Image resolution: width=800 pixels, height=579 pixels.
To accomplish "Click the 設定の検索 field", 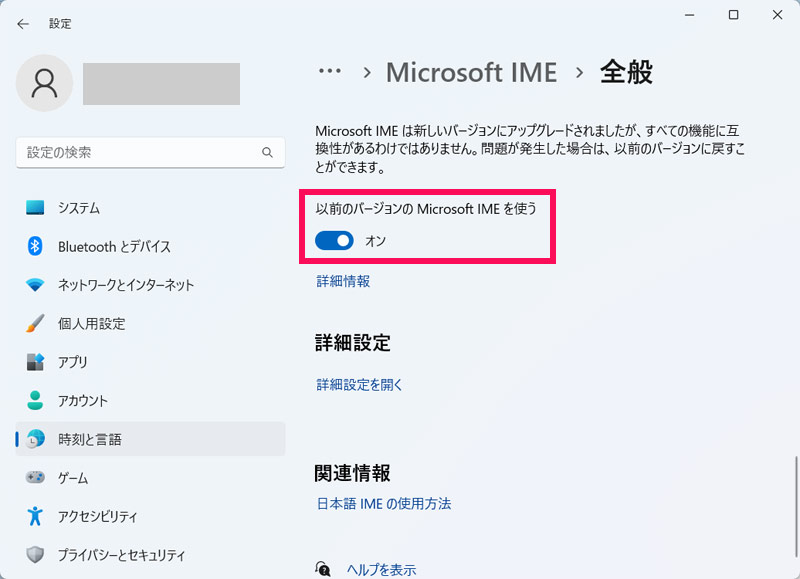I will coord(151,153).
